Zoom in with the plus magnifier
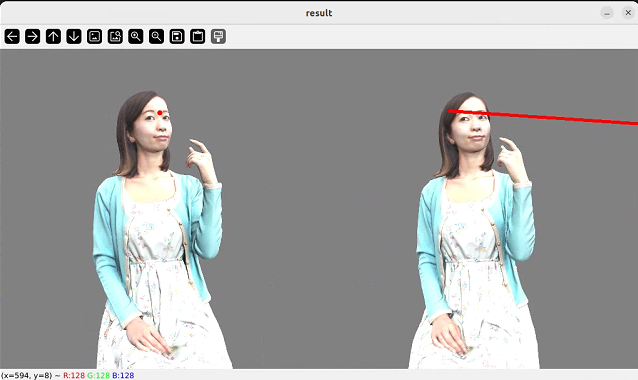Screen dimensions: 638x380 pyautogui.click(x=136, y=37)
